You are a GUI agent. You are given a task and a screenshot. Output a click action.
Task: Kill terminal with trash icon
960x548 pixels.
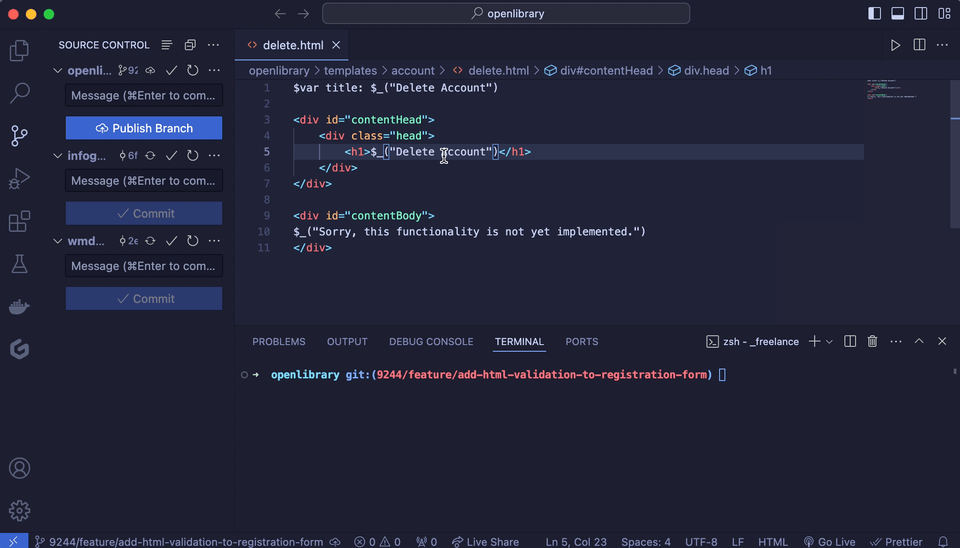coord(872,341)
